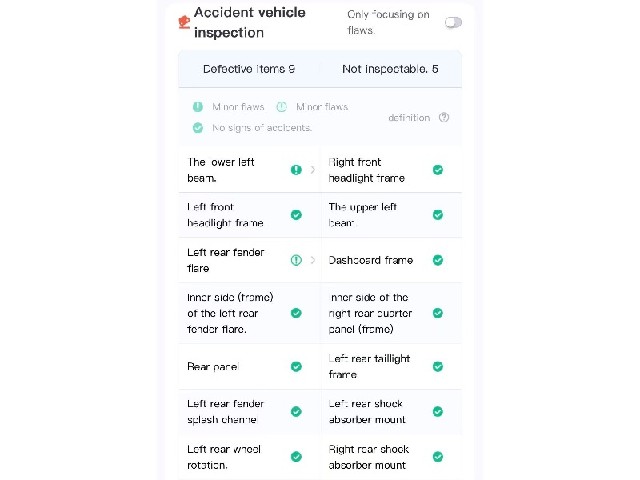Image resolution: width=640 pixels, height=480 pixels.
Task: Select the Left rear wheel rotation item
Action: pyautogui.click(x=249, y=457)
